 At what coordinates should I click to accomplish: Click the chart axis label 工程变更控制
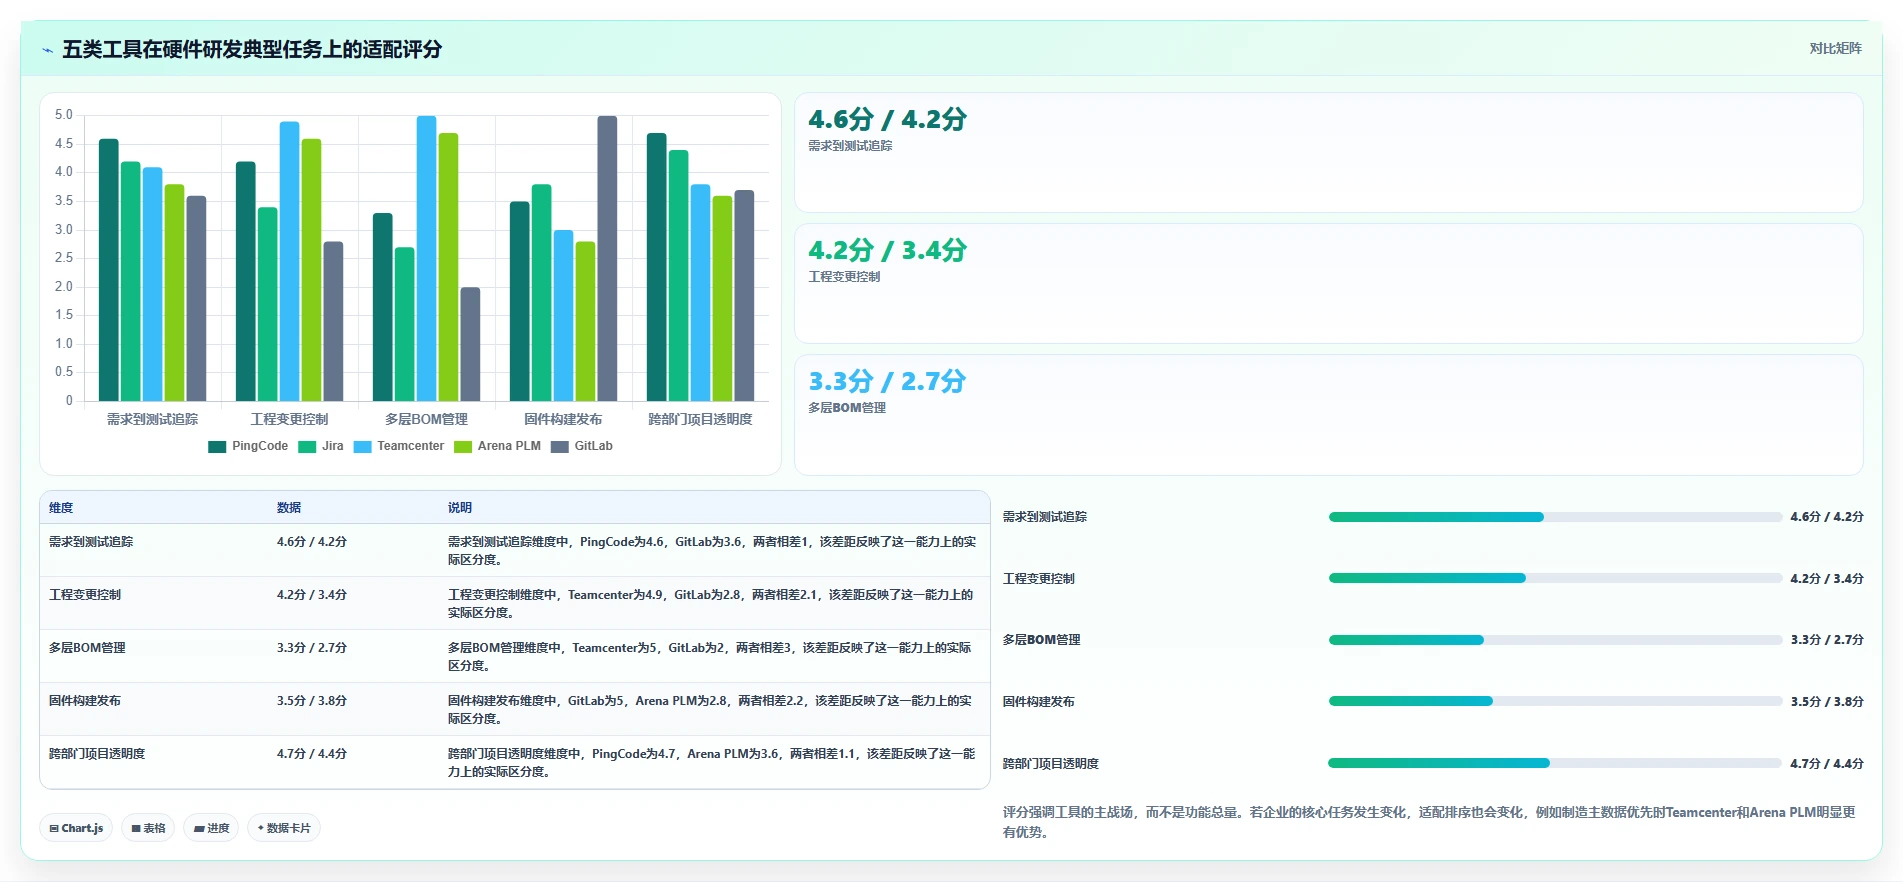click(x=289, y=419)
